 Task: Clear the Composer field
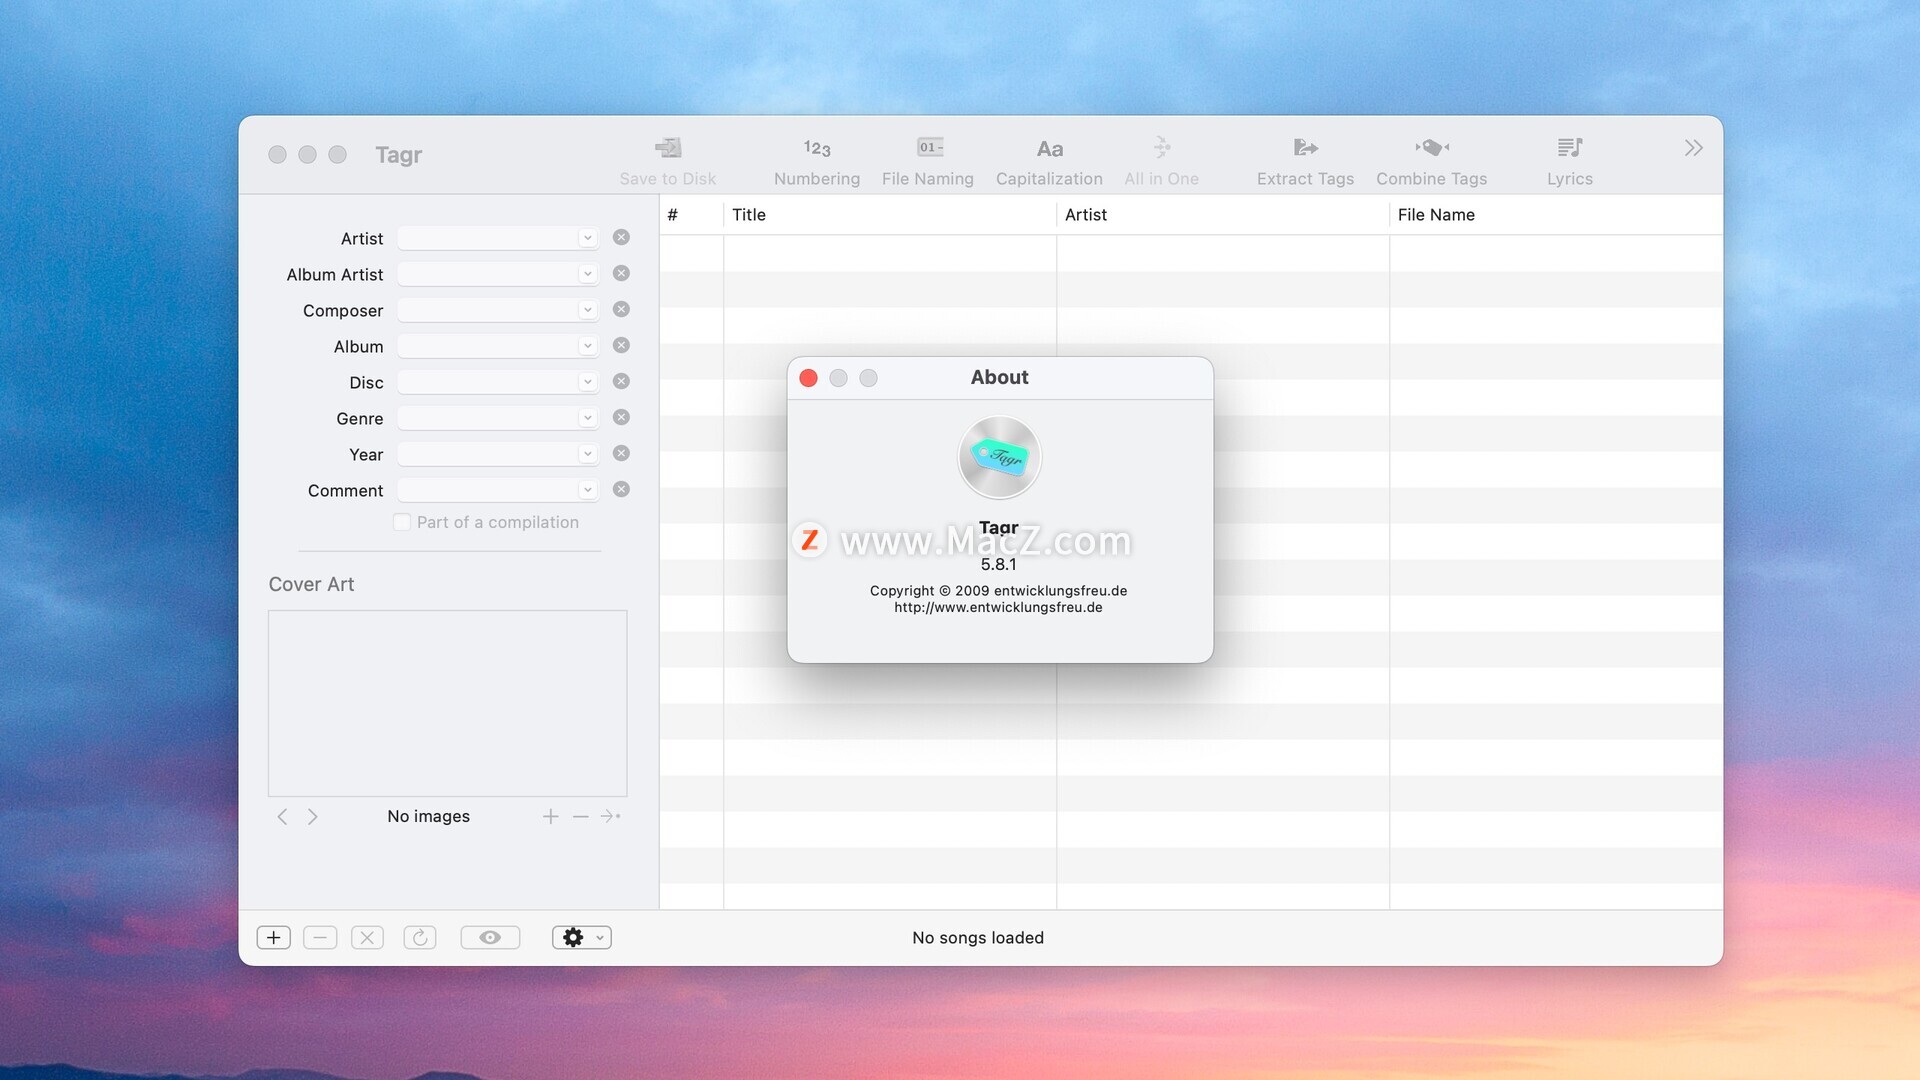[x=621, y=310]
